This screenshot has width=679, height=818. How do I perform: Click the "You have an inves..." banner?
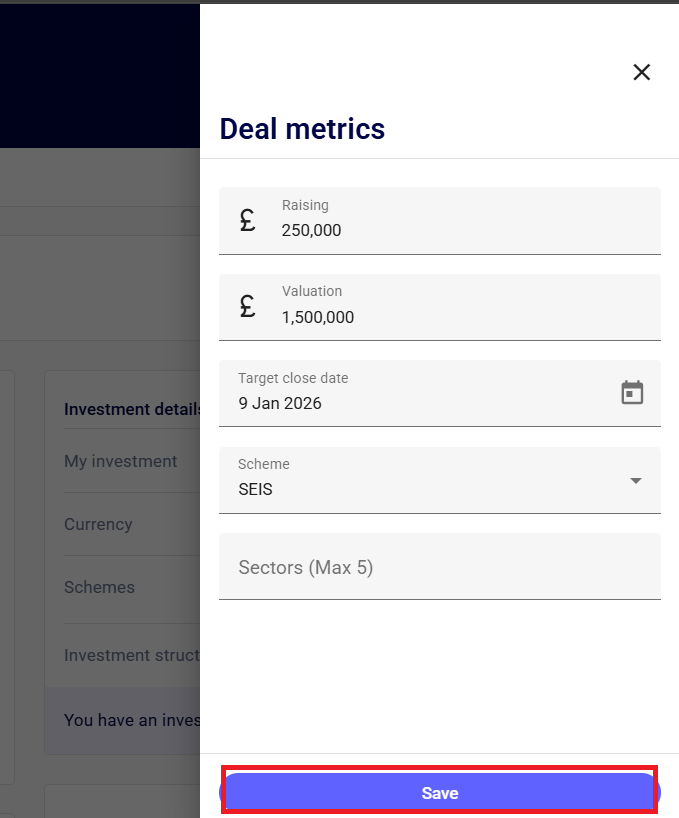pyautogui.click(x=131, y=720)
